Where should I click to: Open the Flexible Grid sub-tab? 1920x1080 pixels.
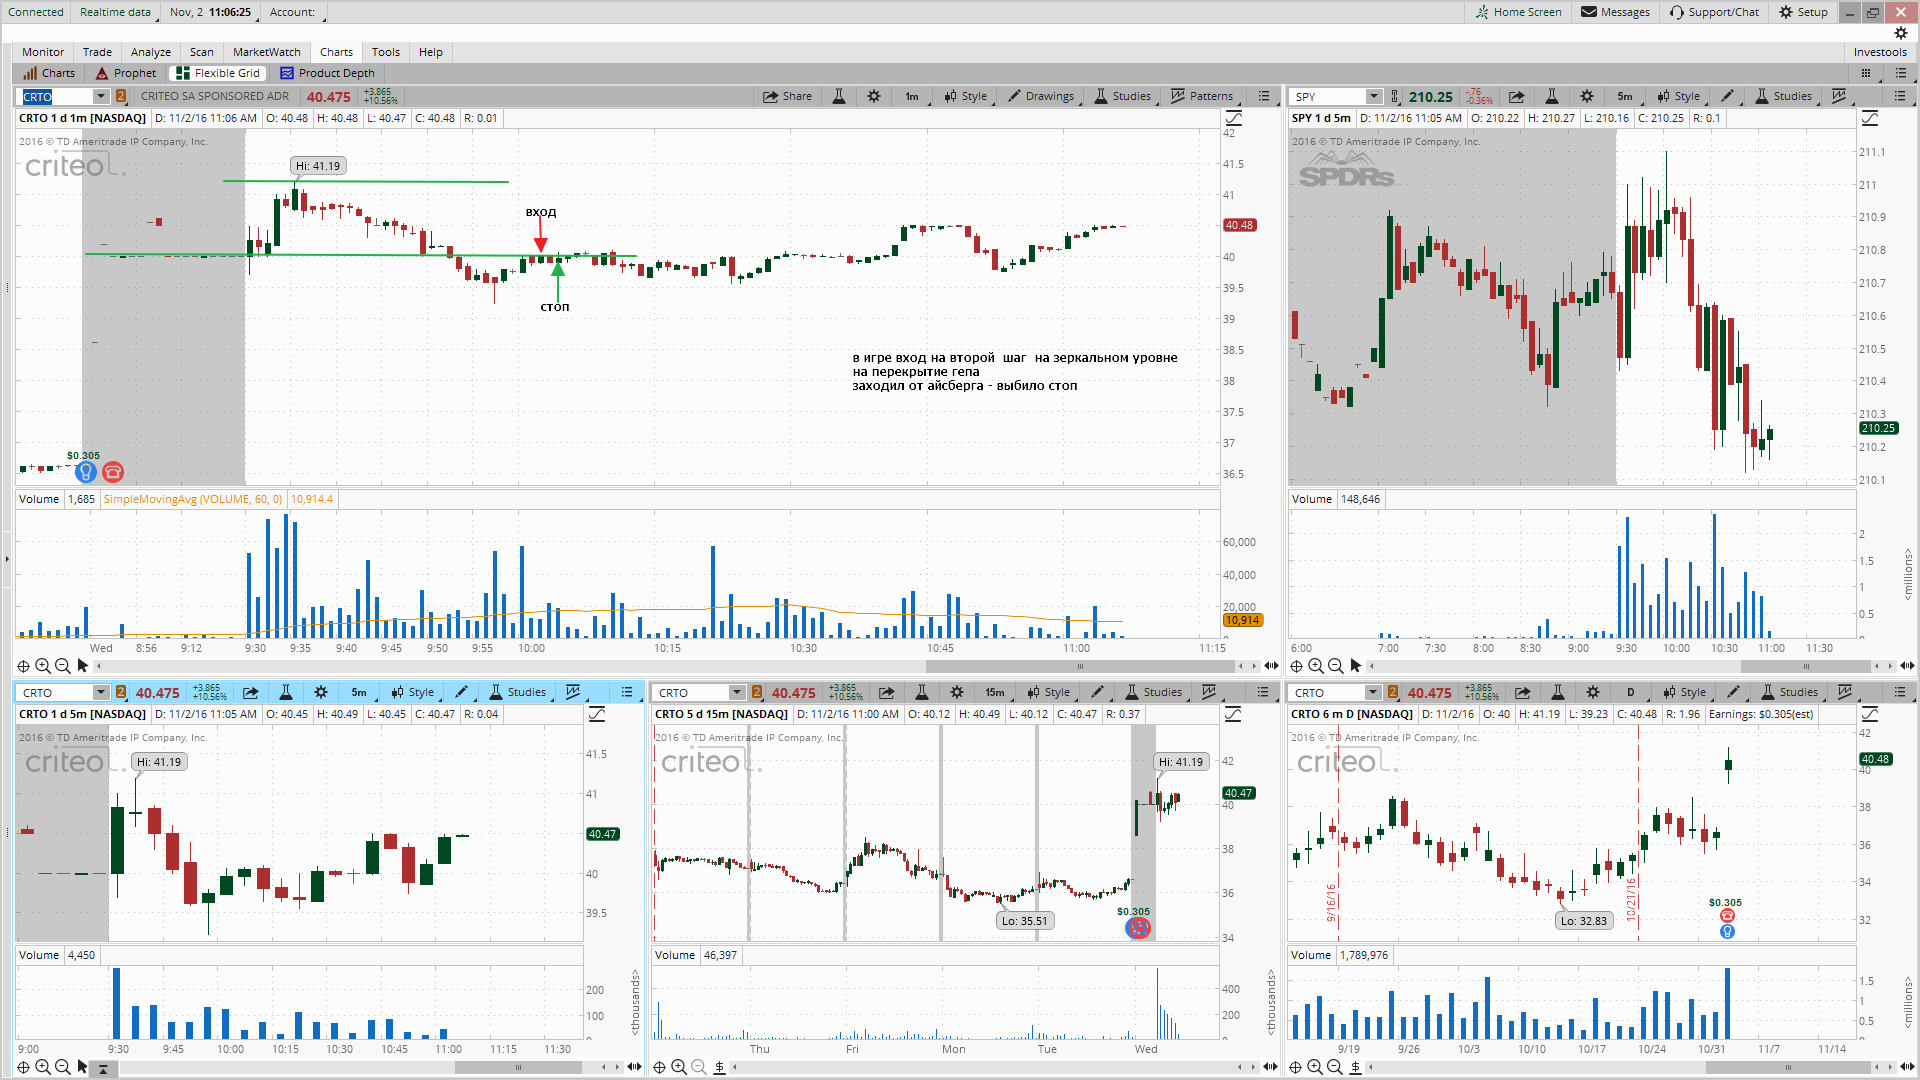218,73
